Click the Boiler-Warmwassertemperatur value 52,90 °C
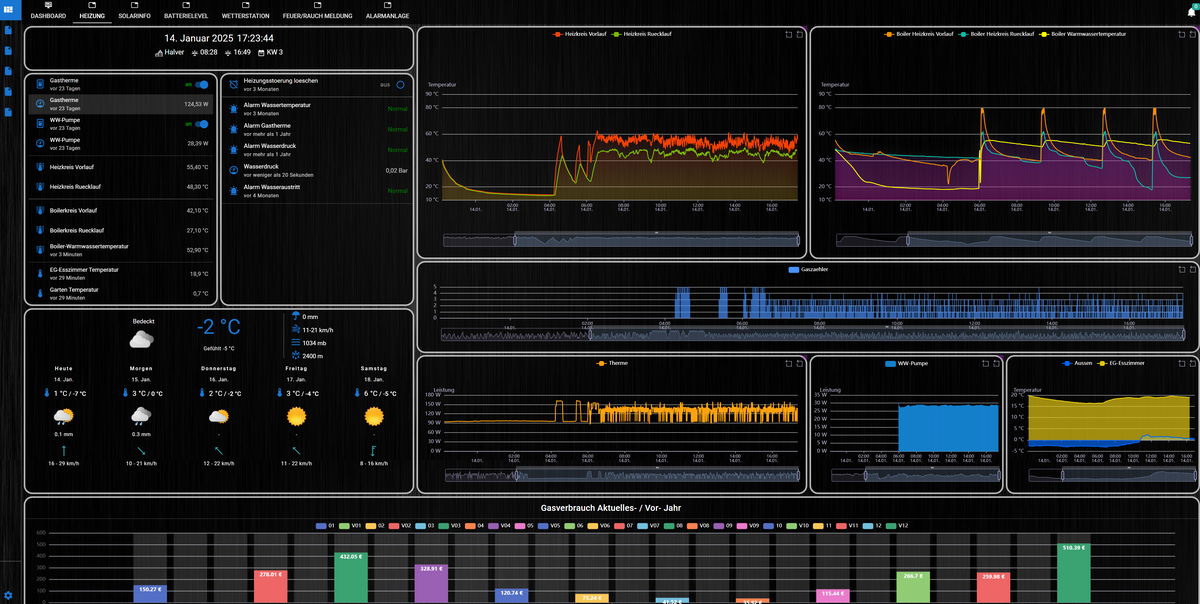1200x604 pixels. click(197, 250)
